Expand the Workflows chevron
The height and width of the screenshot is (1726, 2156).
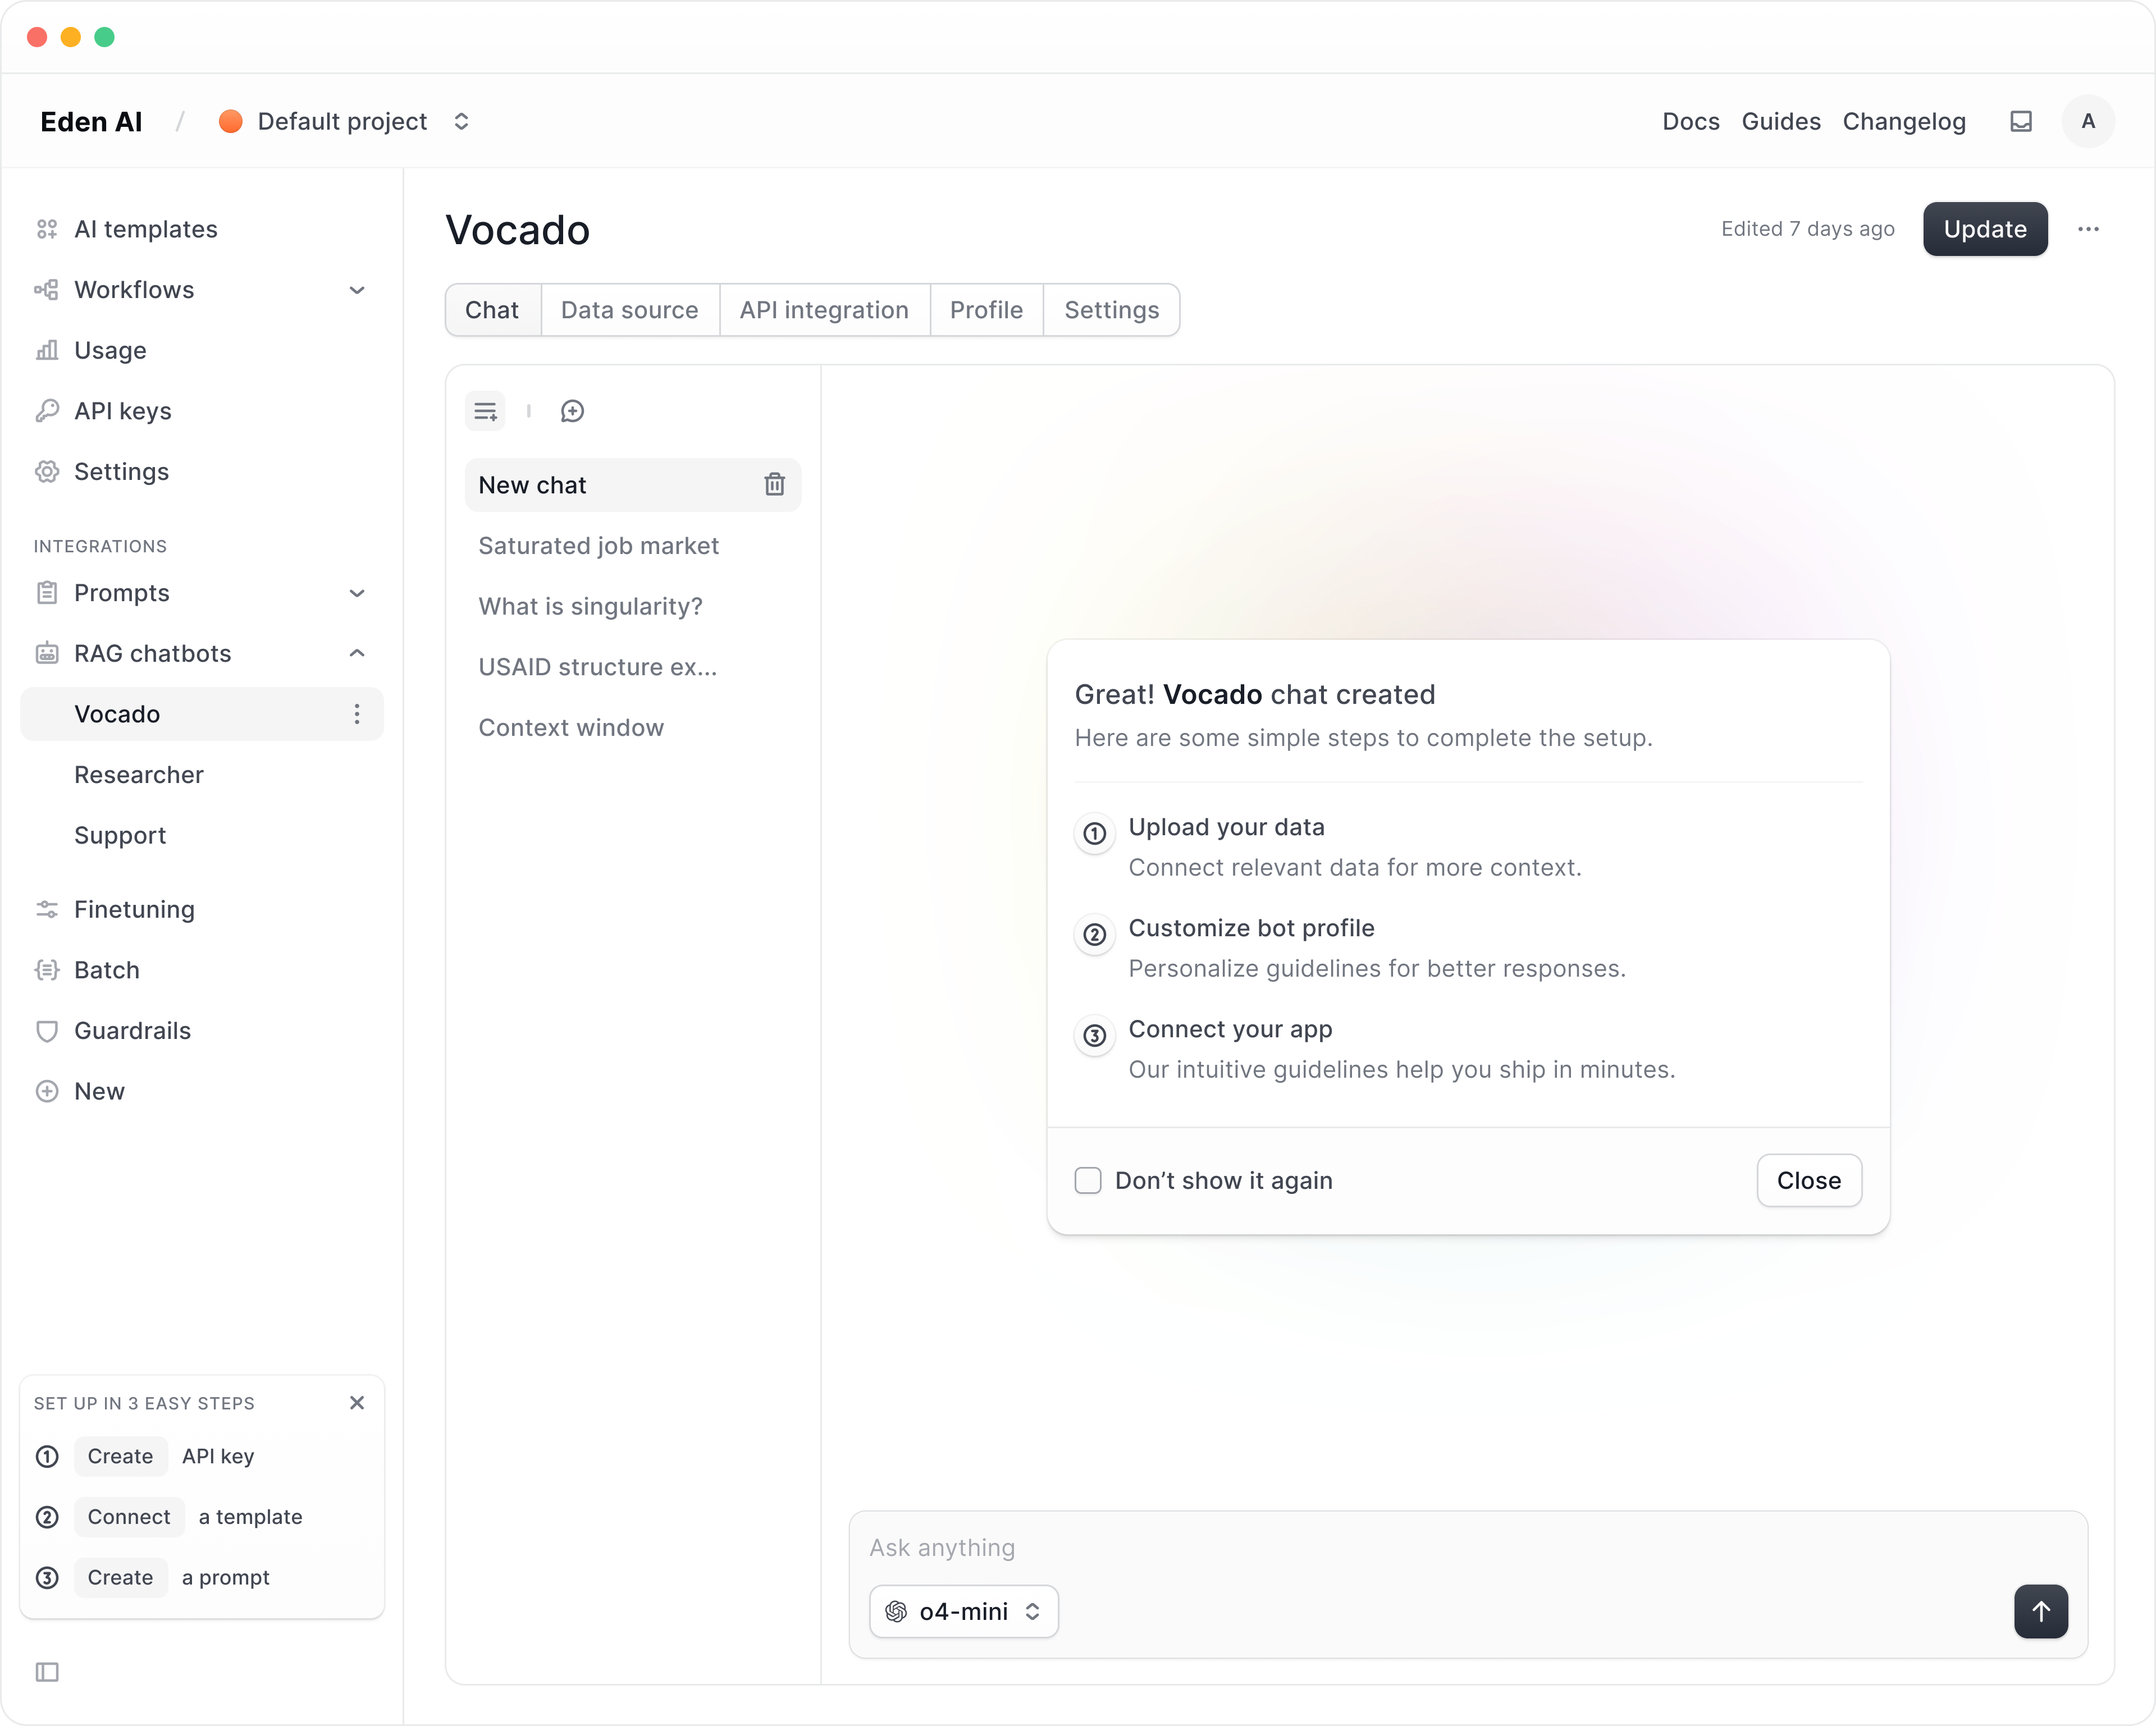(x=357, y=290)
